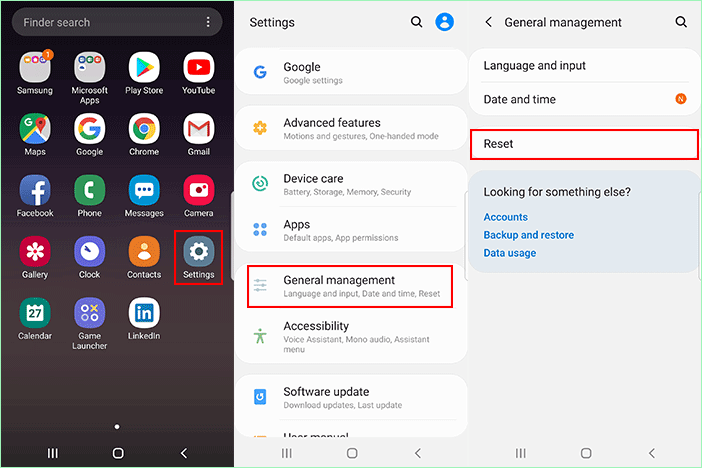702x468 pixels.
Task: Open Device care settings
Action: pos(351,184)
